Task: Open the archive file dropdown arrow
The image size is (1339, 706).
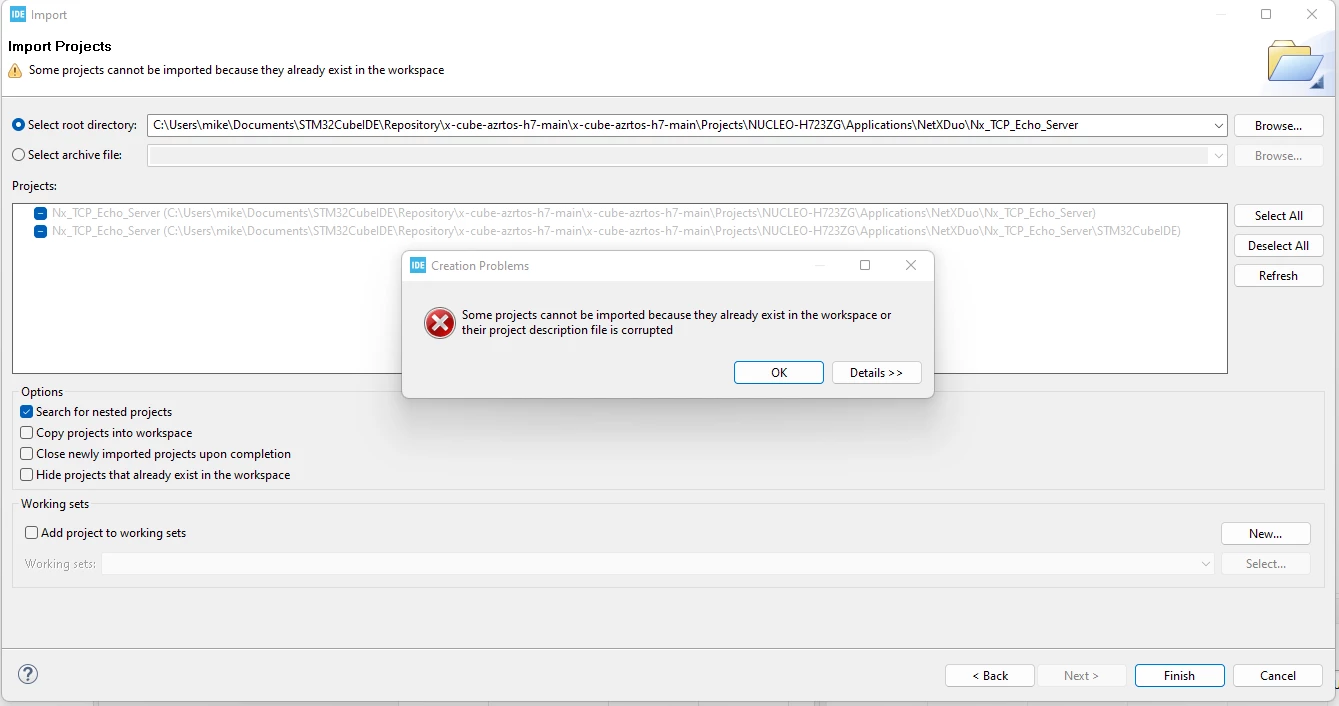Action: pos(1218,156)
